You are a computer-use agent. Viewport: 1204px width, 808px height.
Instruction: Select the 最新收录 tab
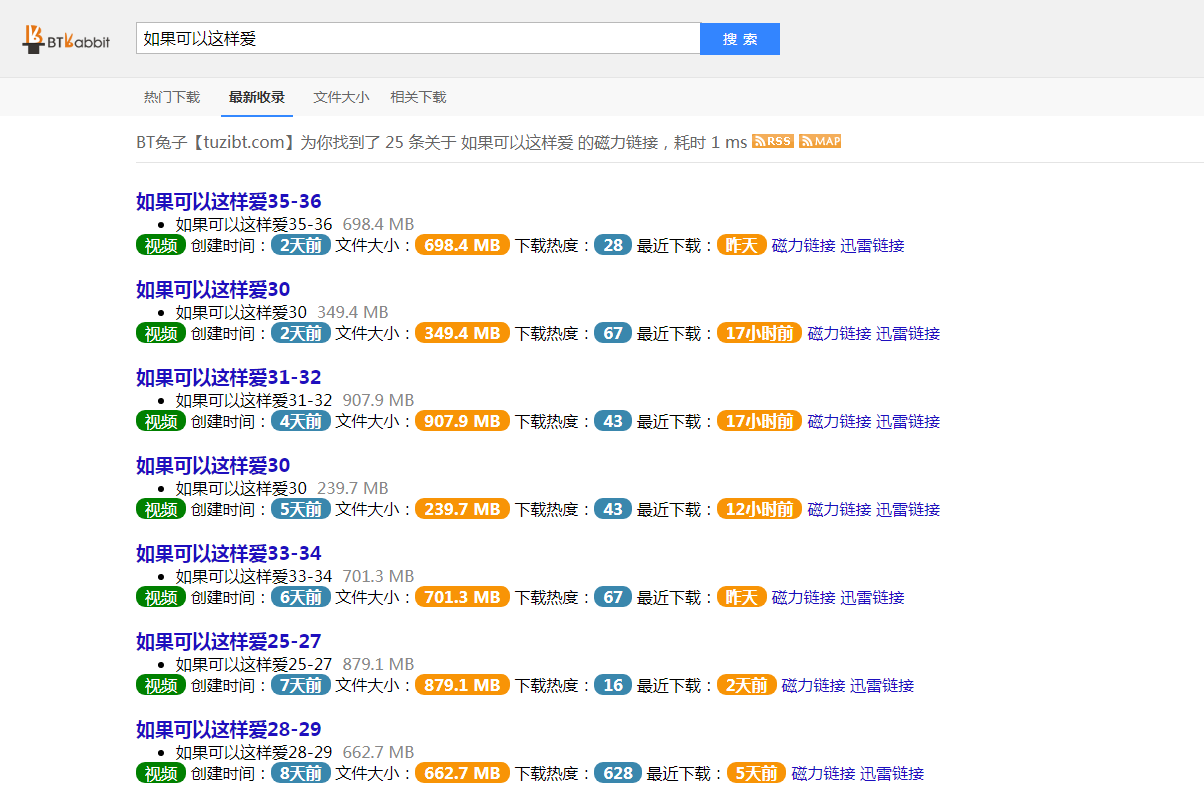tap(257, 97)
